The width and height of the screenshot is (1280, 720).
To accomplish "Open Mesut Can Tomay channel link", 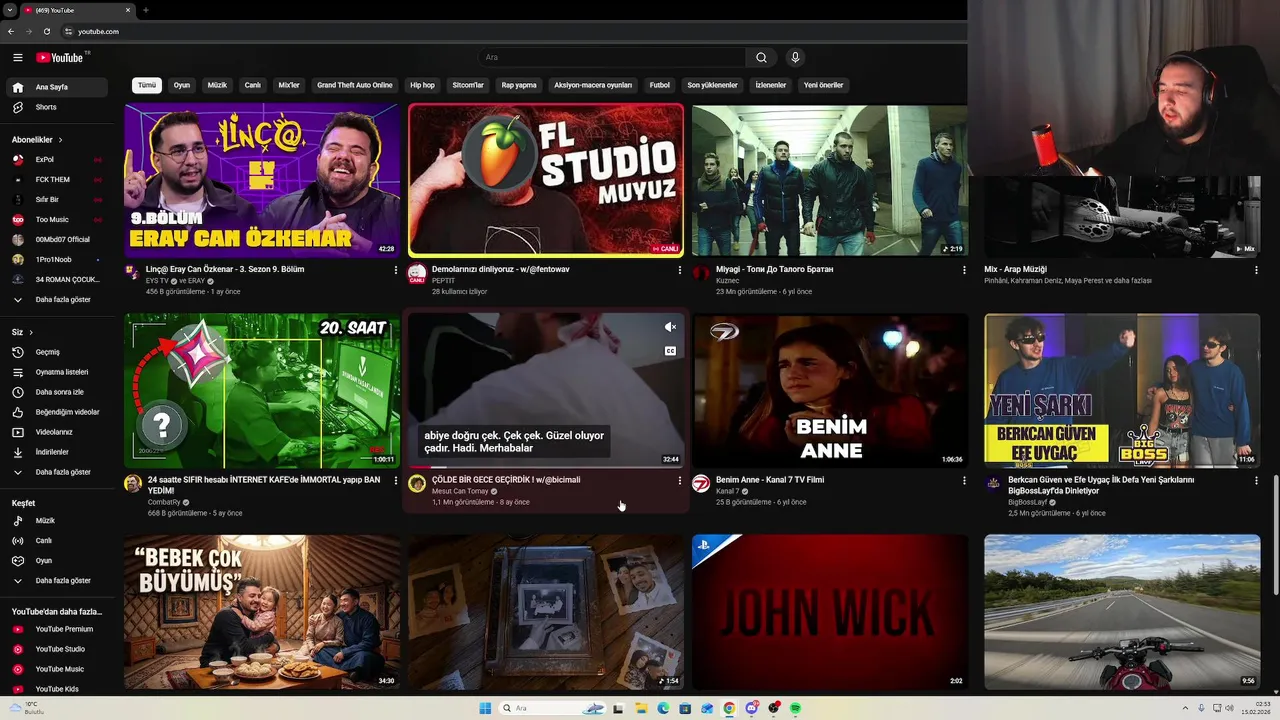I will click(x=460, y=491).
